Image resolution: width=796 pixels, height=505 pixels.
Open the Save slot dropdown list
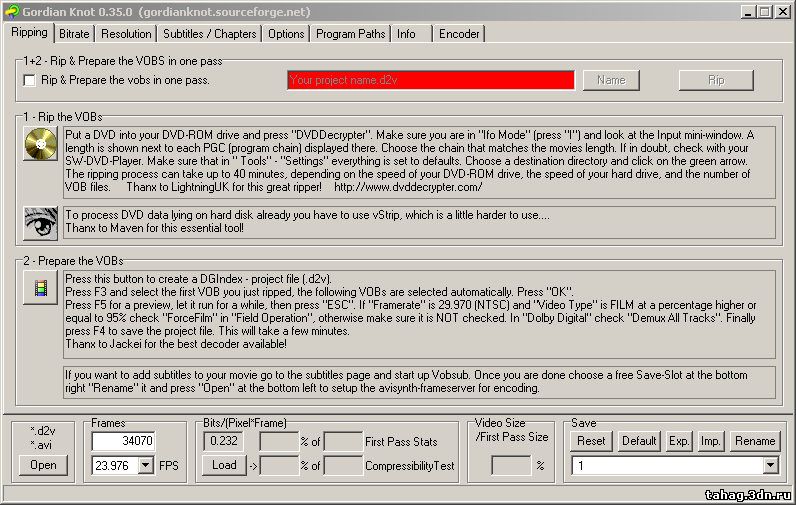coord(770,465)
